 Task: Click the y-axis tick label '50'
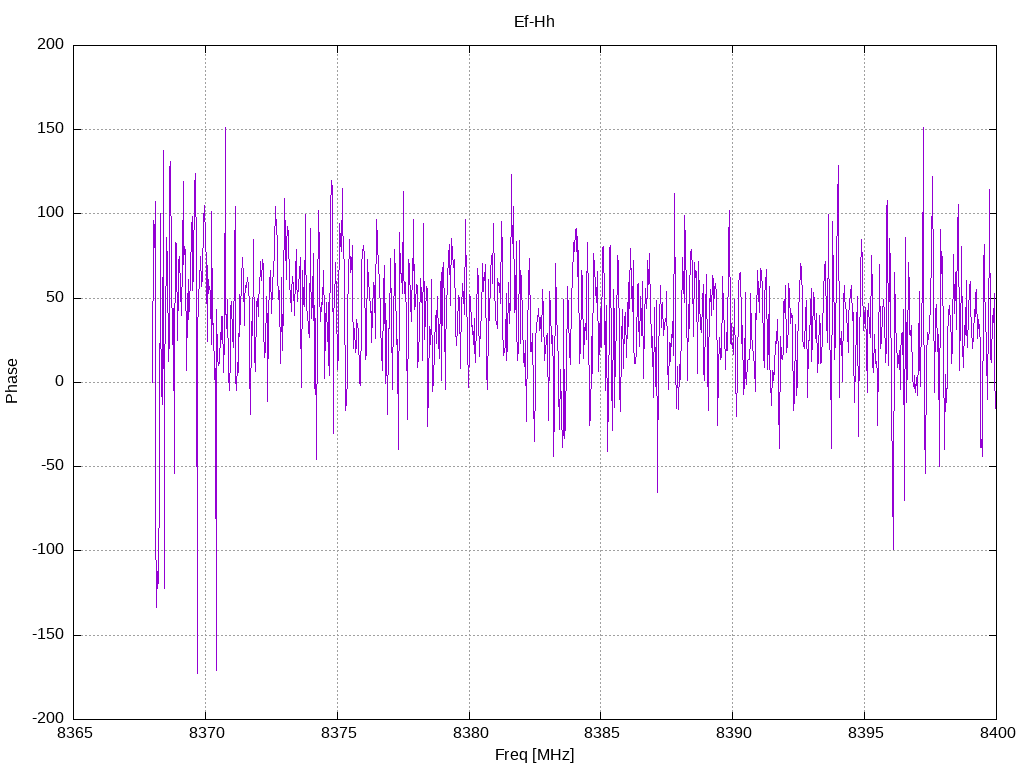click(x=56, y=297)
